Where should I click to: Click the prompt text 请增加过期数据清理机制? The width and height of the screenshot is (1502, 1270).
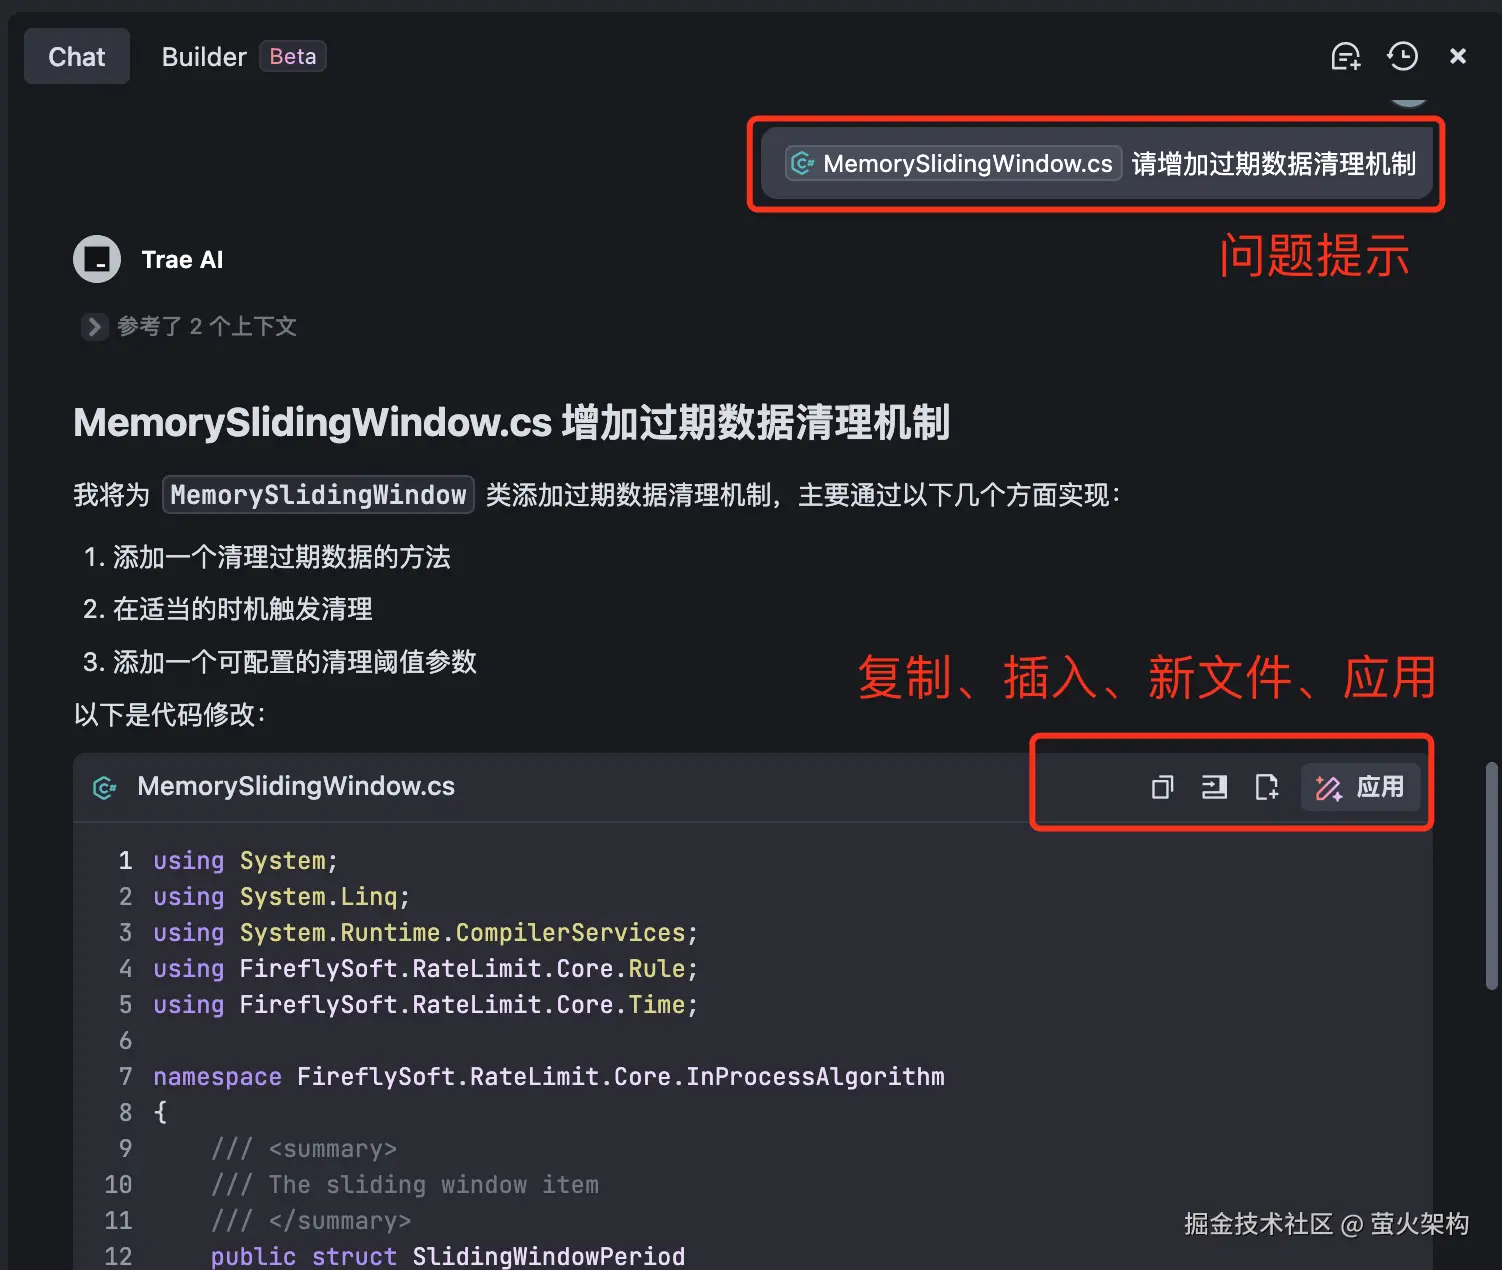click(1274, 164)
